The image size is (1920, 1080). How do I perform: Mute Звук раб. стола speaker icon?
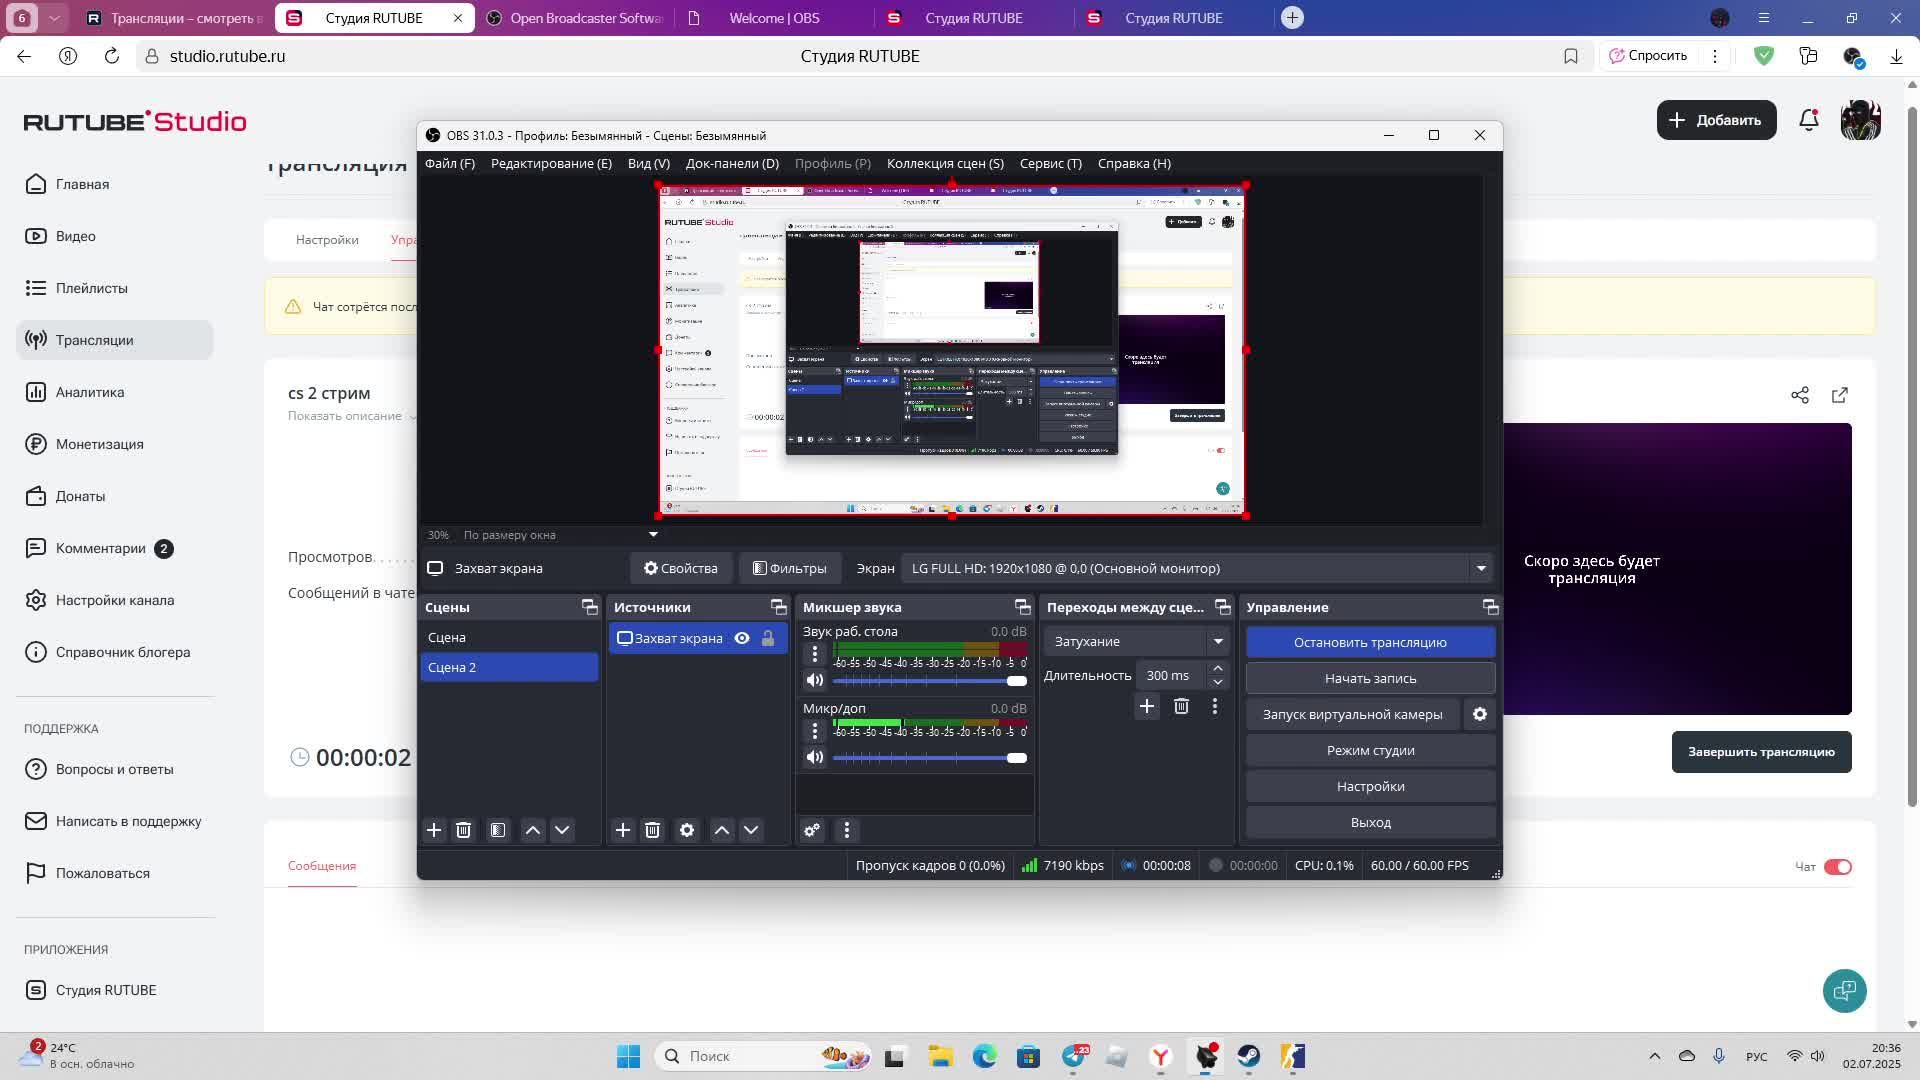(x=815, y=680)
